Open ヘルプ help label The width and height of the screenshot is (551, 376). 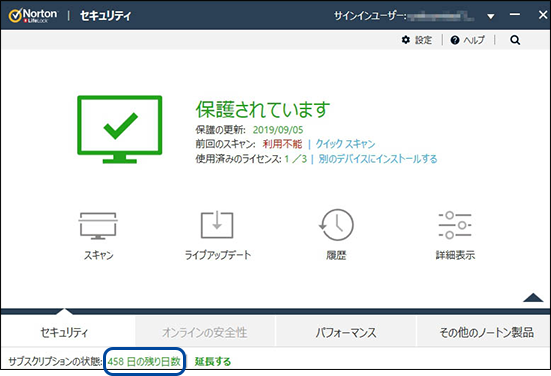474,40
